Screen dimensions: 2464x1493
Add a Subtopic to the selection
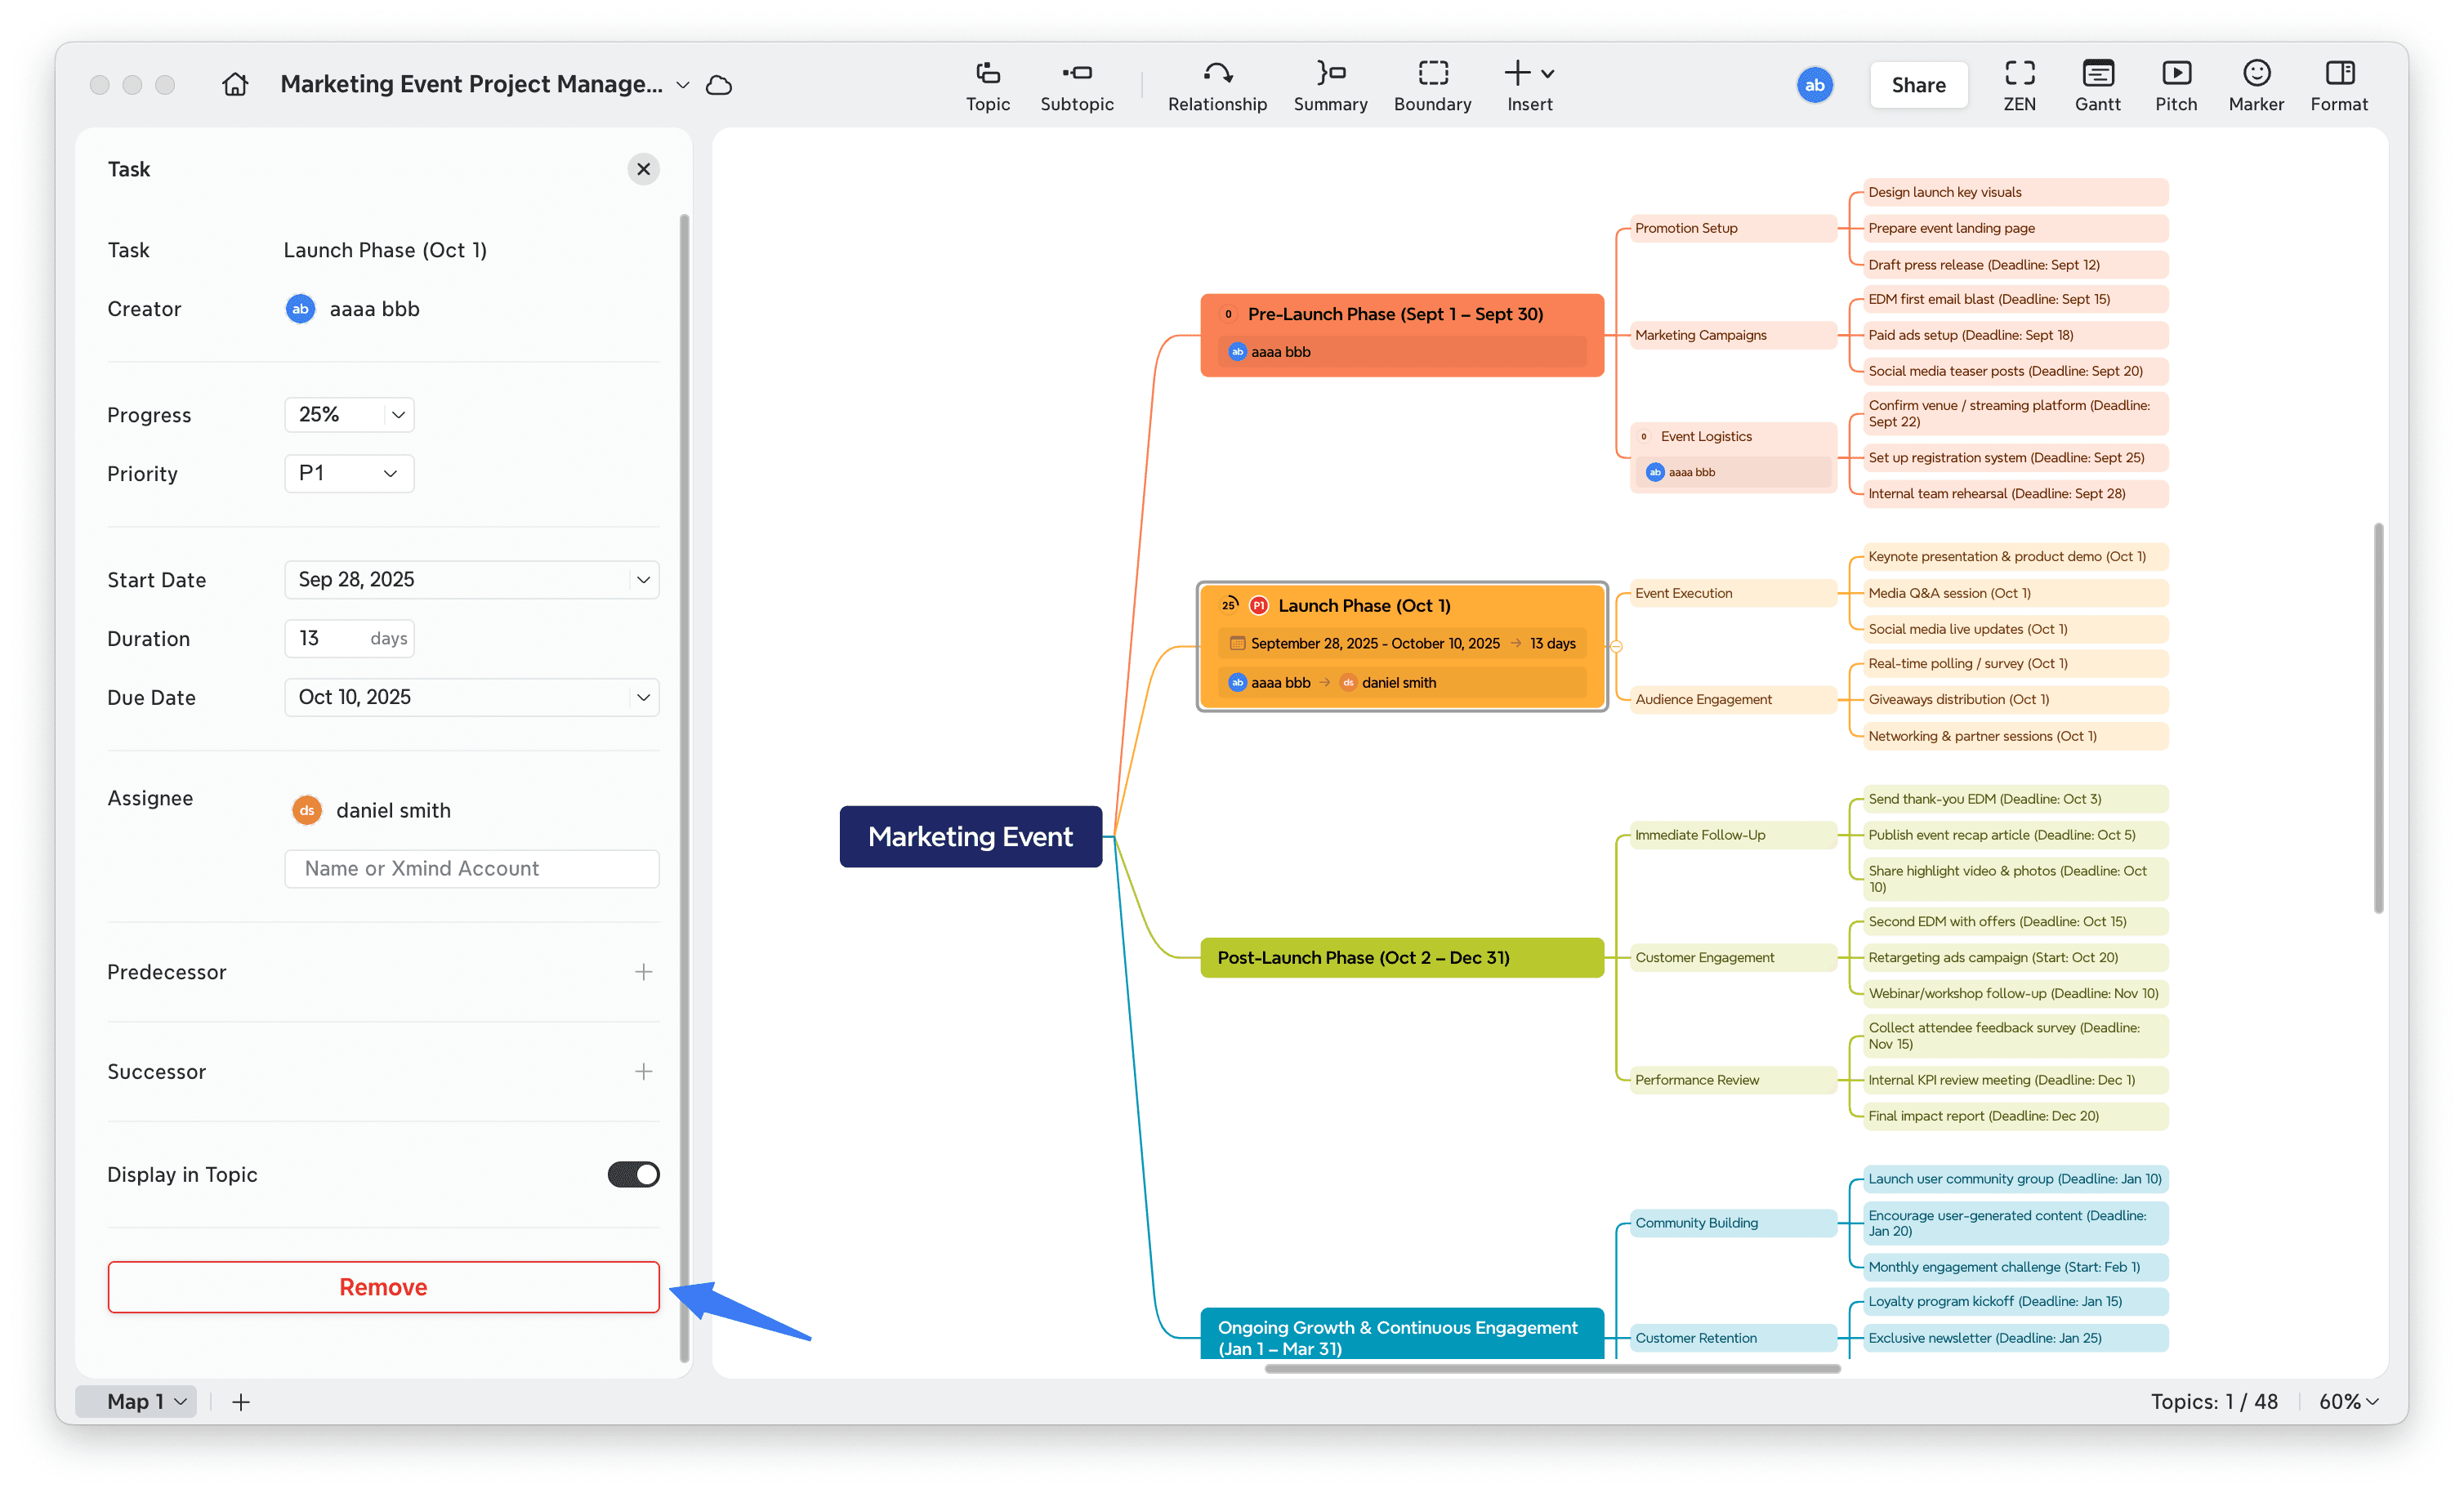point(1077,85)
